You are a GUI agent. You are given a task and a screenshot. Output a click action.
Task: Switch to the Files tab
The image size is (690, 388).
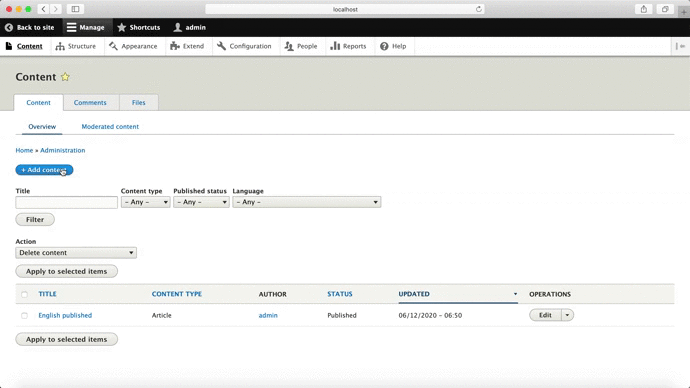(x=139, y=102)
